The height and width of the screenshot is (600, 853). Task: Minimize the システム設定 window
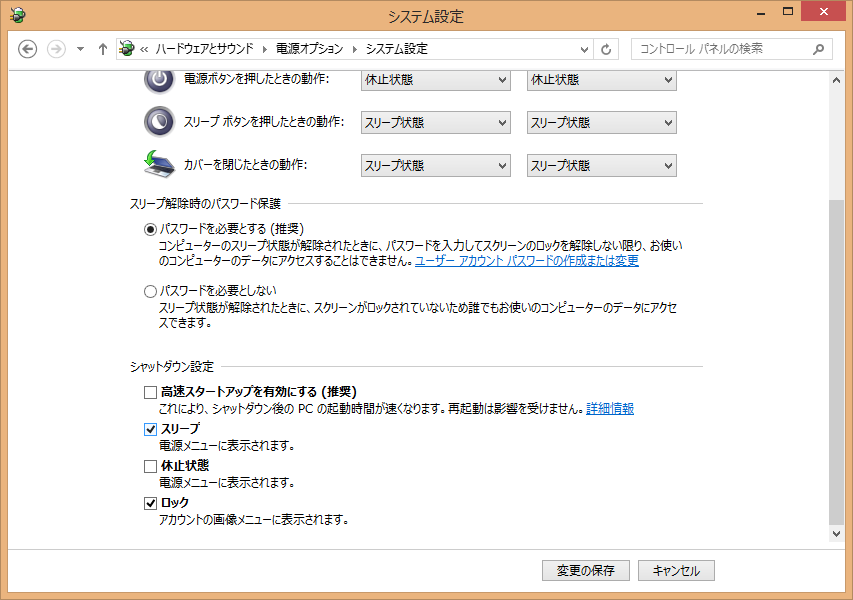(761, 13)
